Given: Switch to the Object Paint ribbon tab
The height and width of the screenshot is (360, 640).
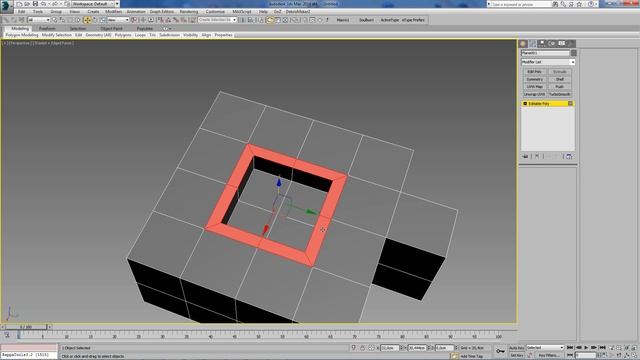Looking at the screenshot, I should 111,29.
